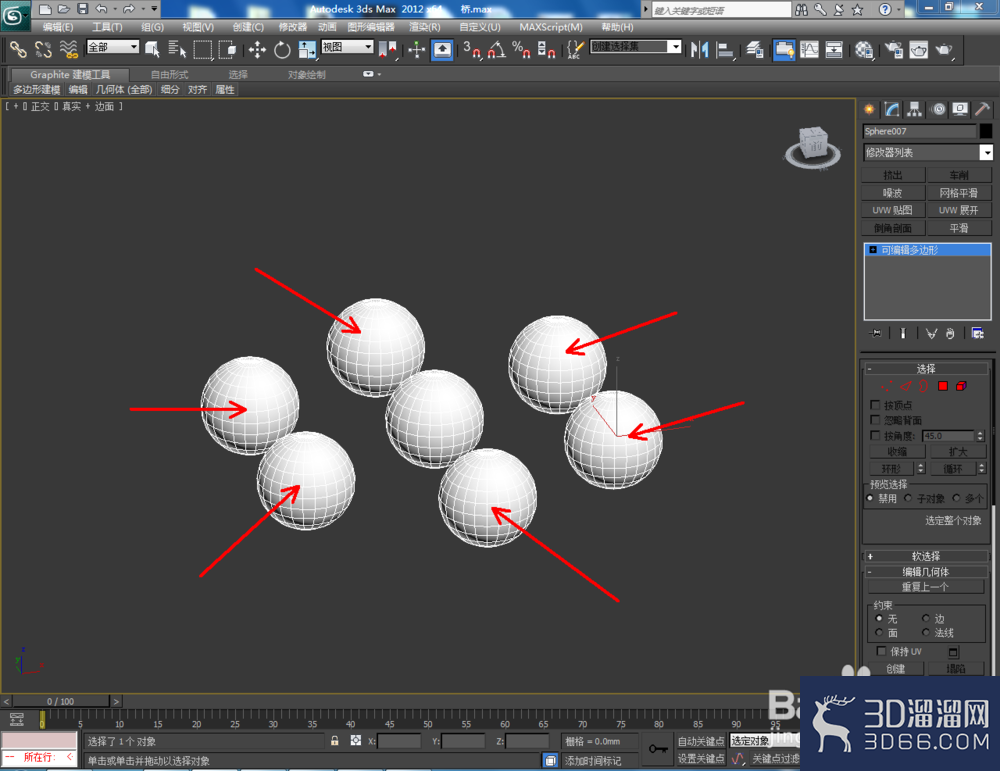The width and height of the screenshot is (1000, 771).
Task: Select Polygon sub-object level icon
Action: pyautogui.click(x=943, y=386)
